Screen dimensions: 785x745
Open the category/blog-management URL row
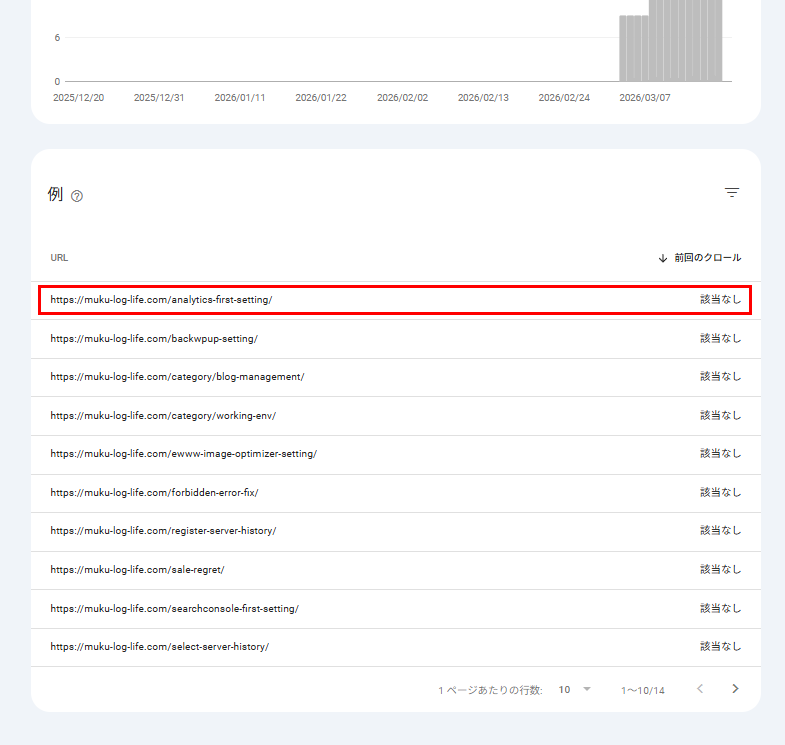177,377
